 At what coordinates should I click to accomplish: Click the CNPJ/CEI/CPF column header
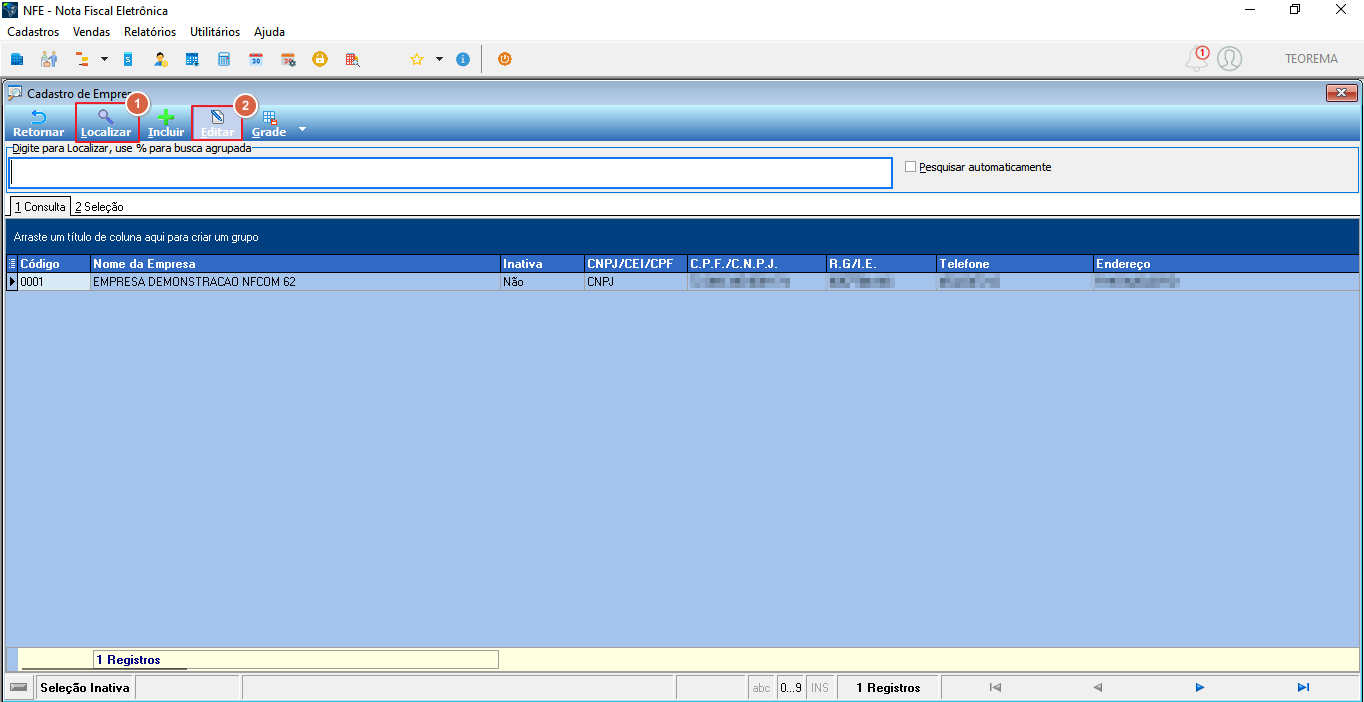point(636,264)
